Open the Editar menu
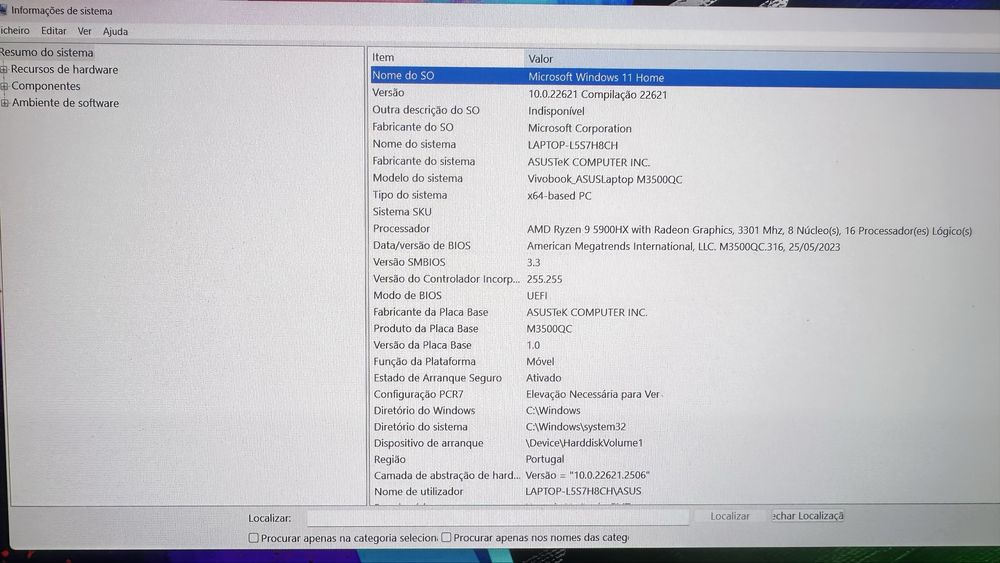The width and height of the screenshot is (1000, 563). coord(54,31)
